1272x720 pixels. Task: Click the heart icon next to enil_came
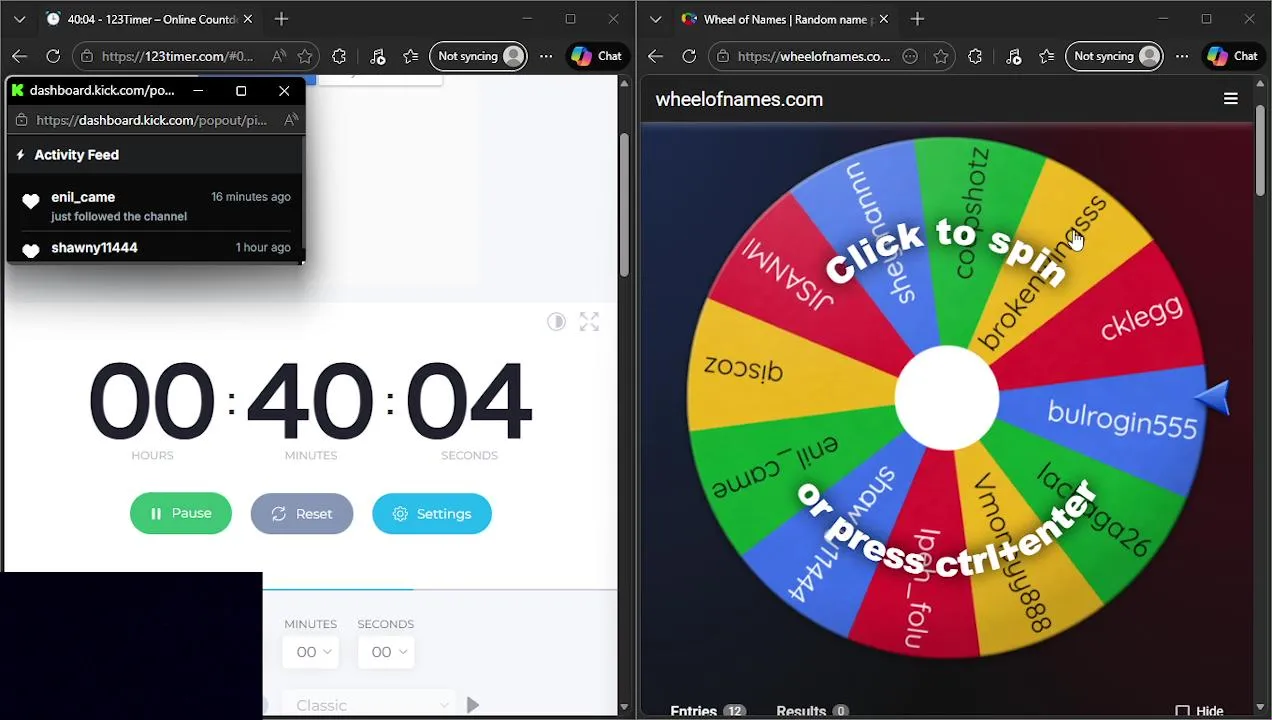point(31,202)
